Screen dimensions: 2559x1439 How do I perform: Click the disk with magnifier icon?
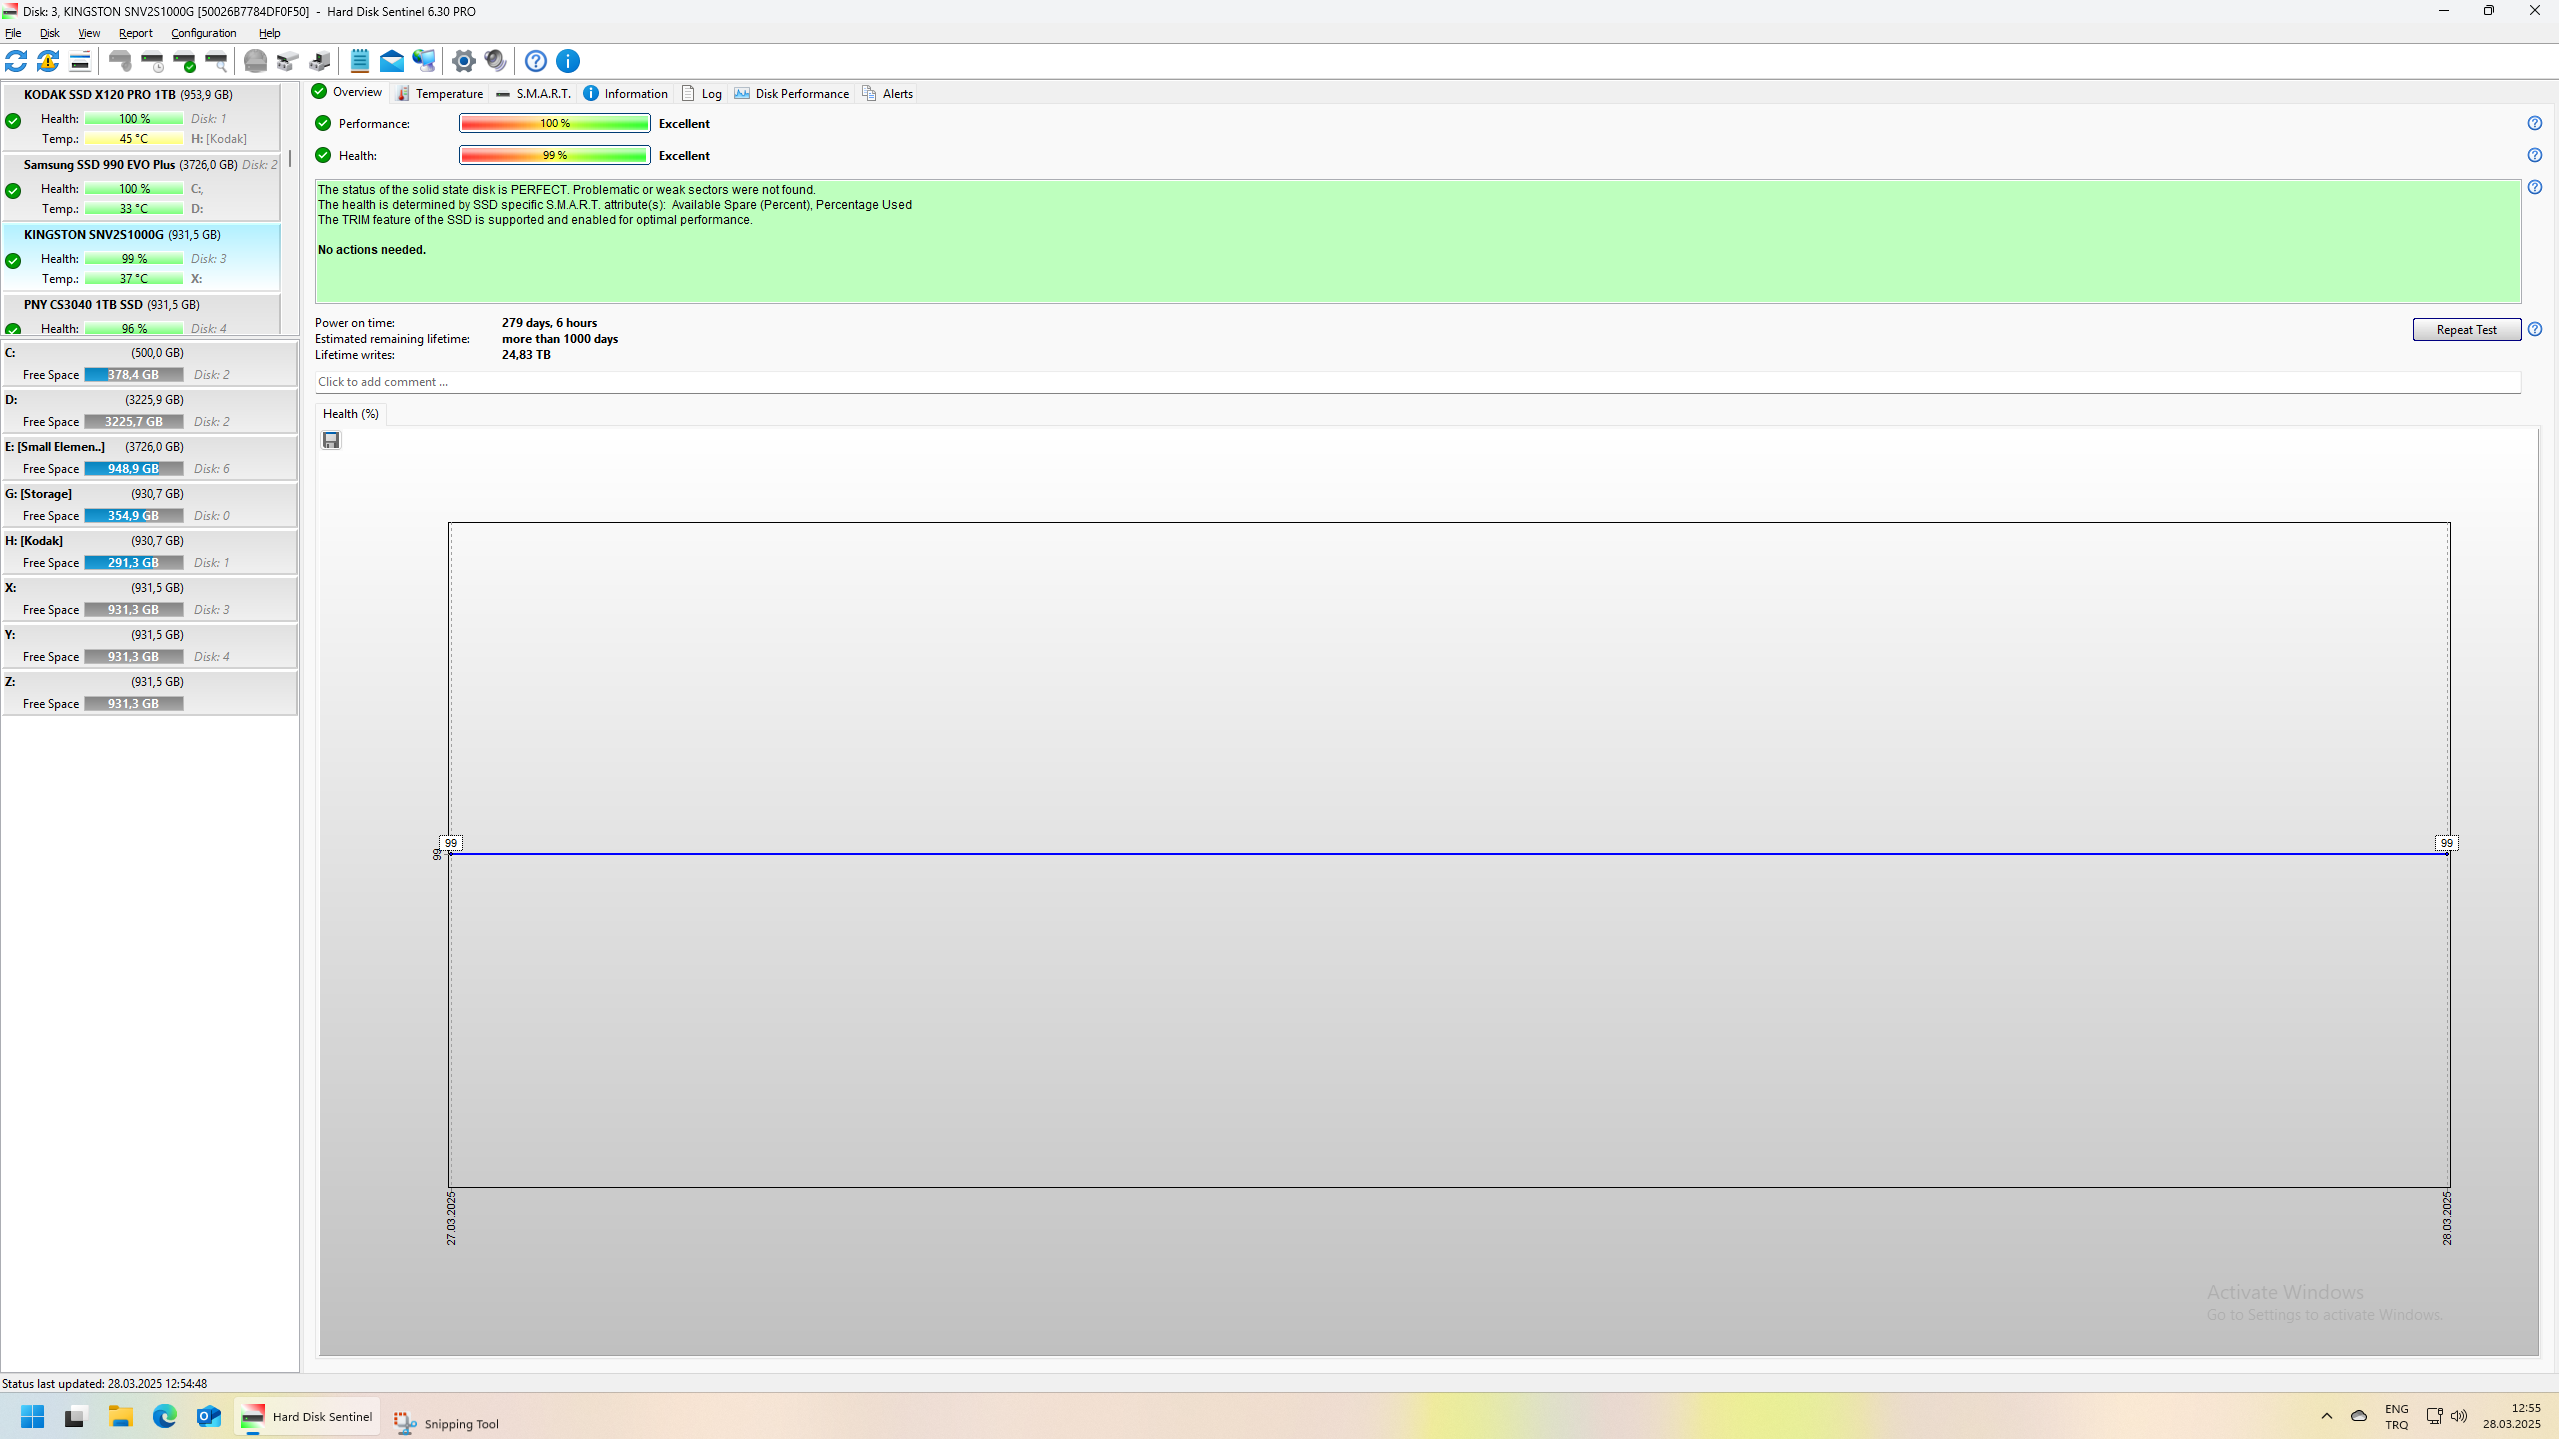click(216, 61)
